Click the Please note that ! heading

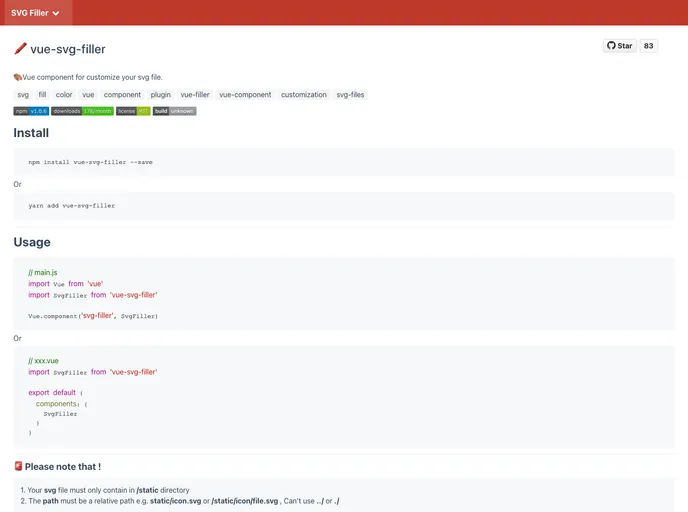(x=63, y=467)
